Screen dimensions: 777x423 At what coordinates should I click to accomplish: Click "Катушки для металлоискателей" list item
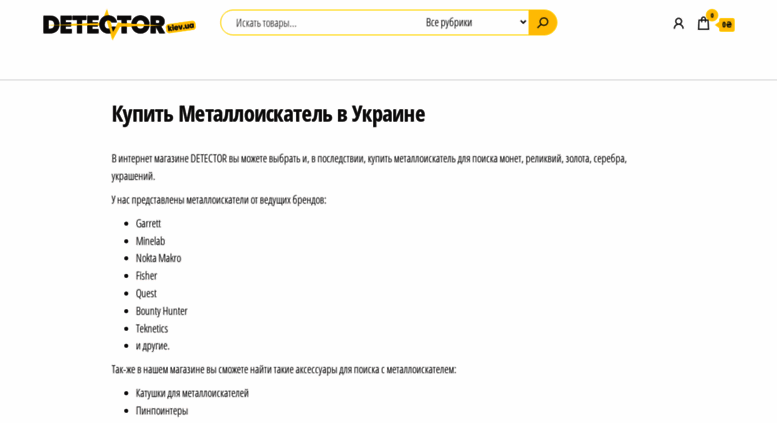point(192,393)
